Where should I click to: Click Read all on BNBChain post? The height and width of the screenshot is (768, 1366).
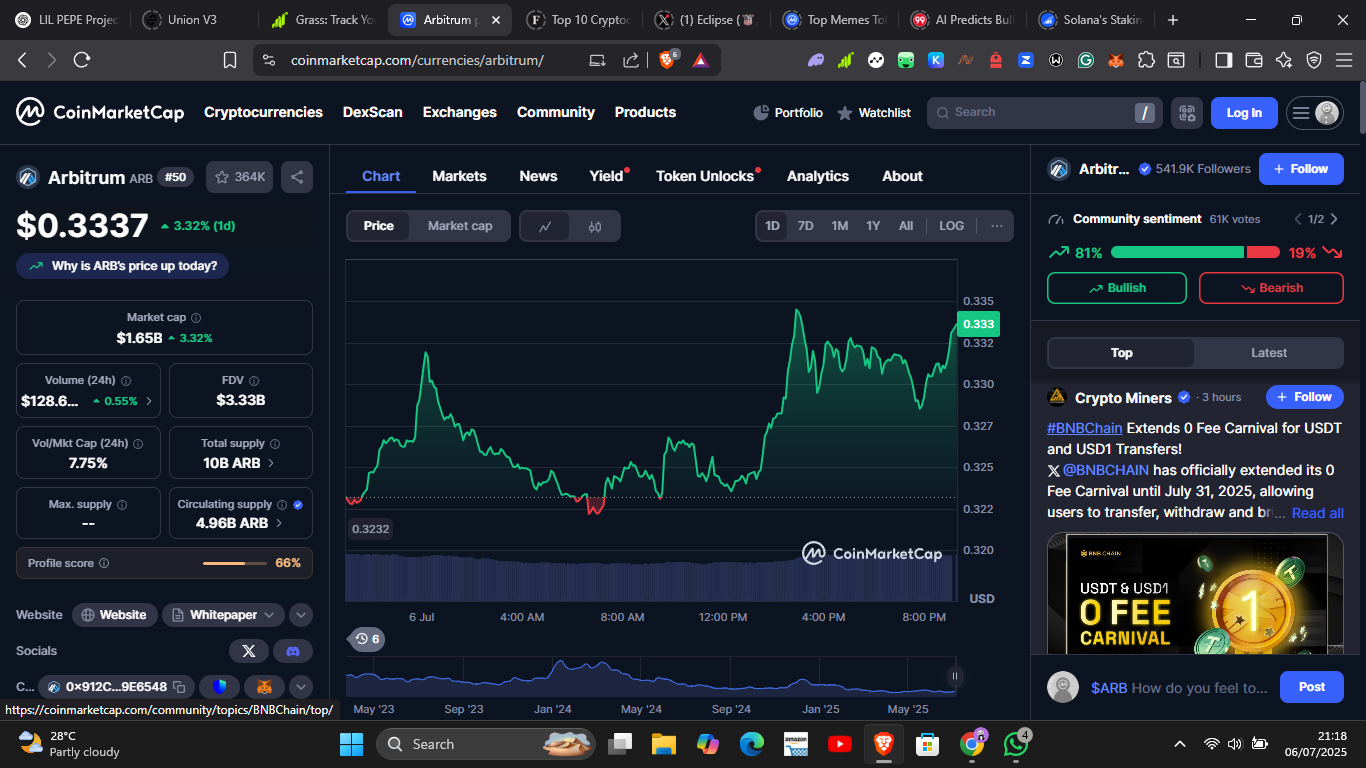pyautogui.click(x=1318, y=513)
